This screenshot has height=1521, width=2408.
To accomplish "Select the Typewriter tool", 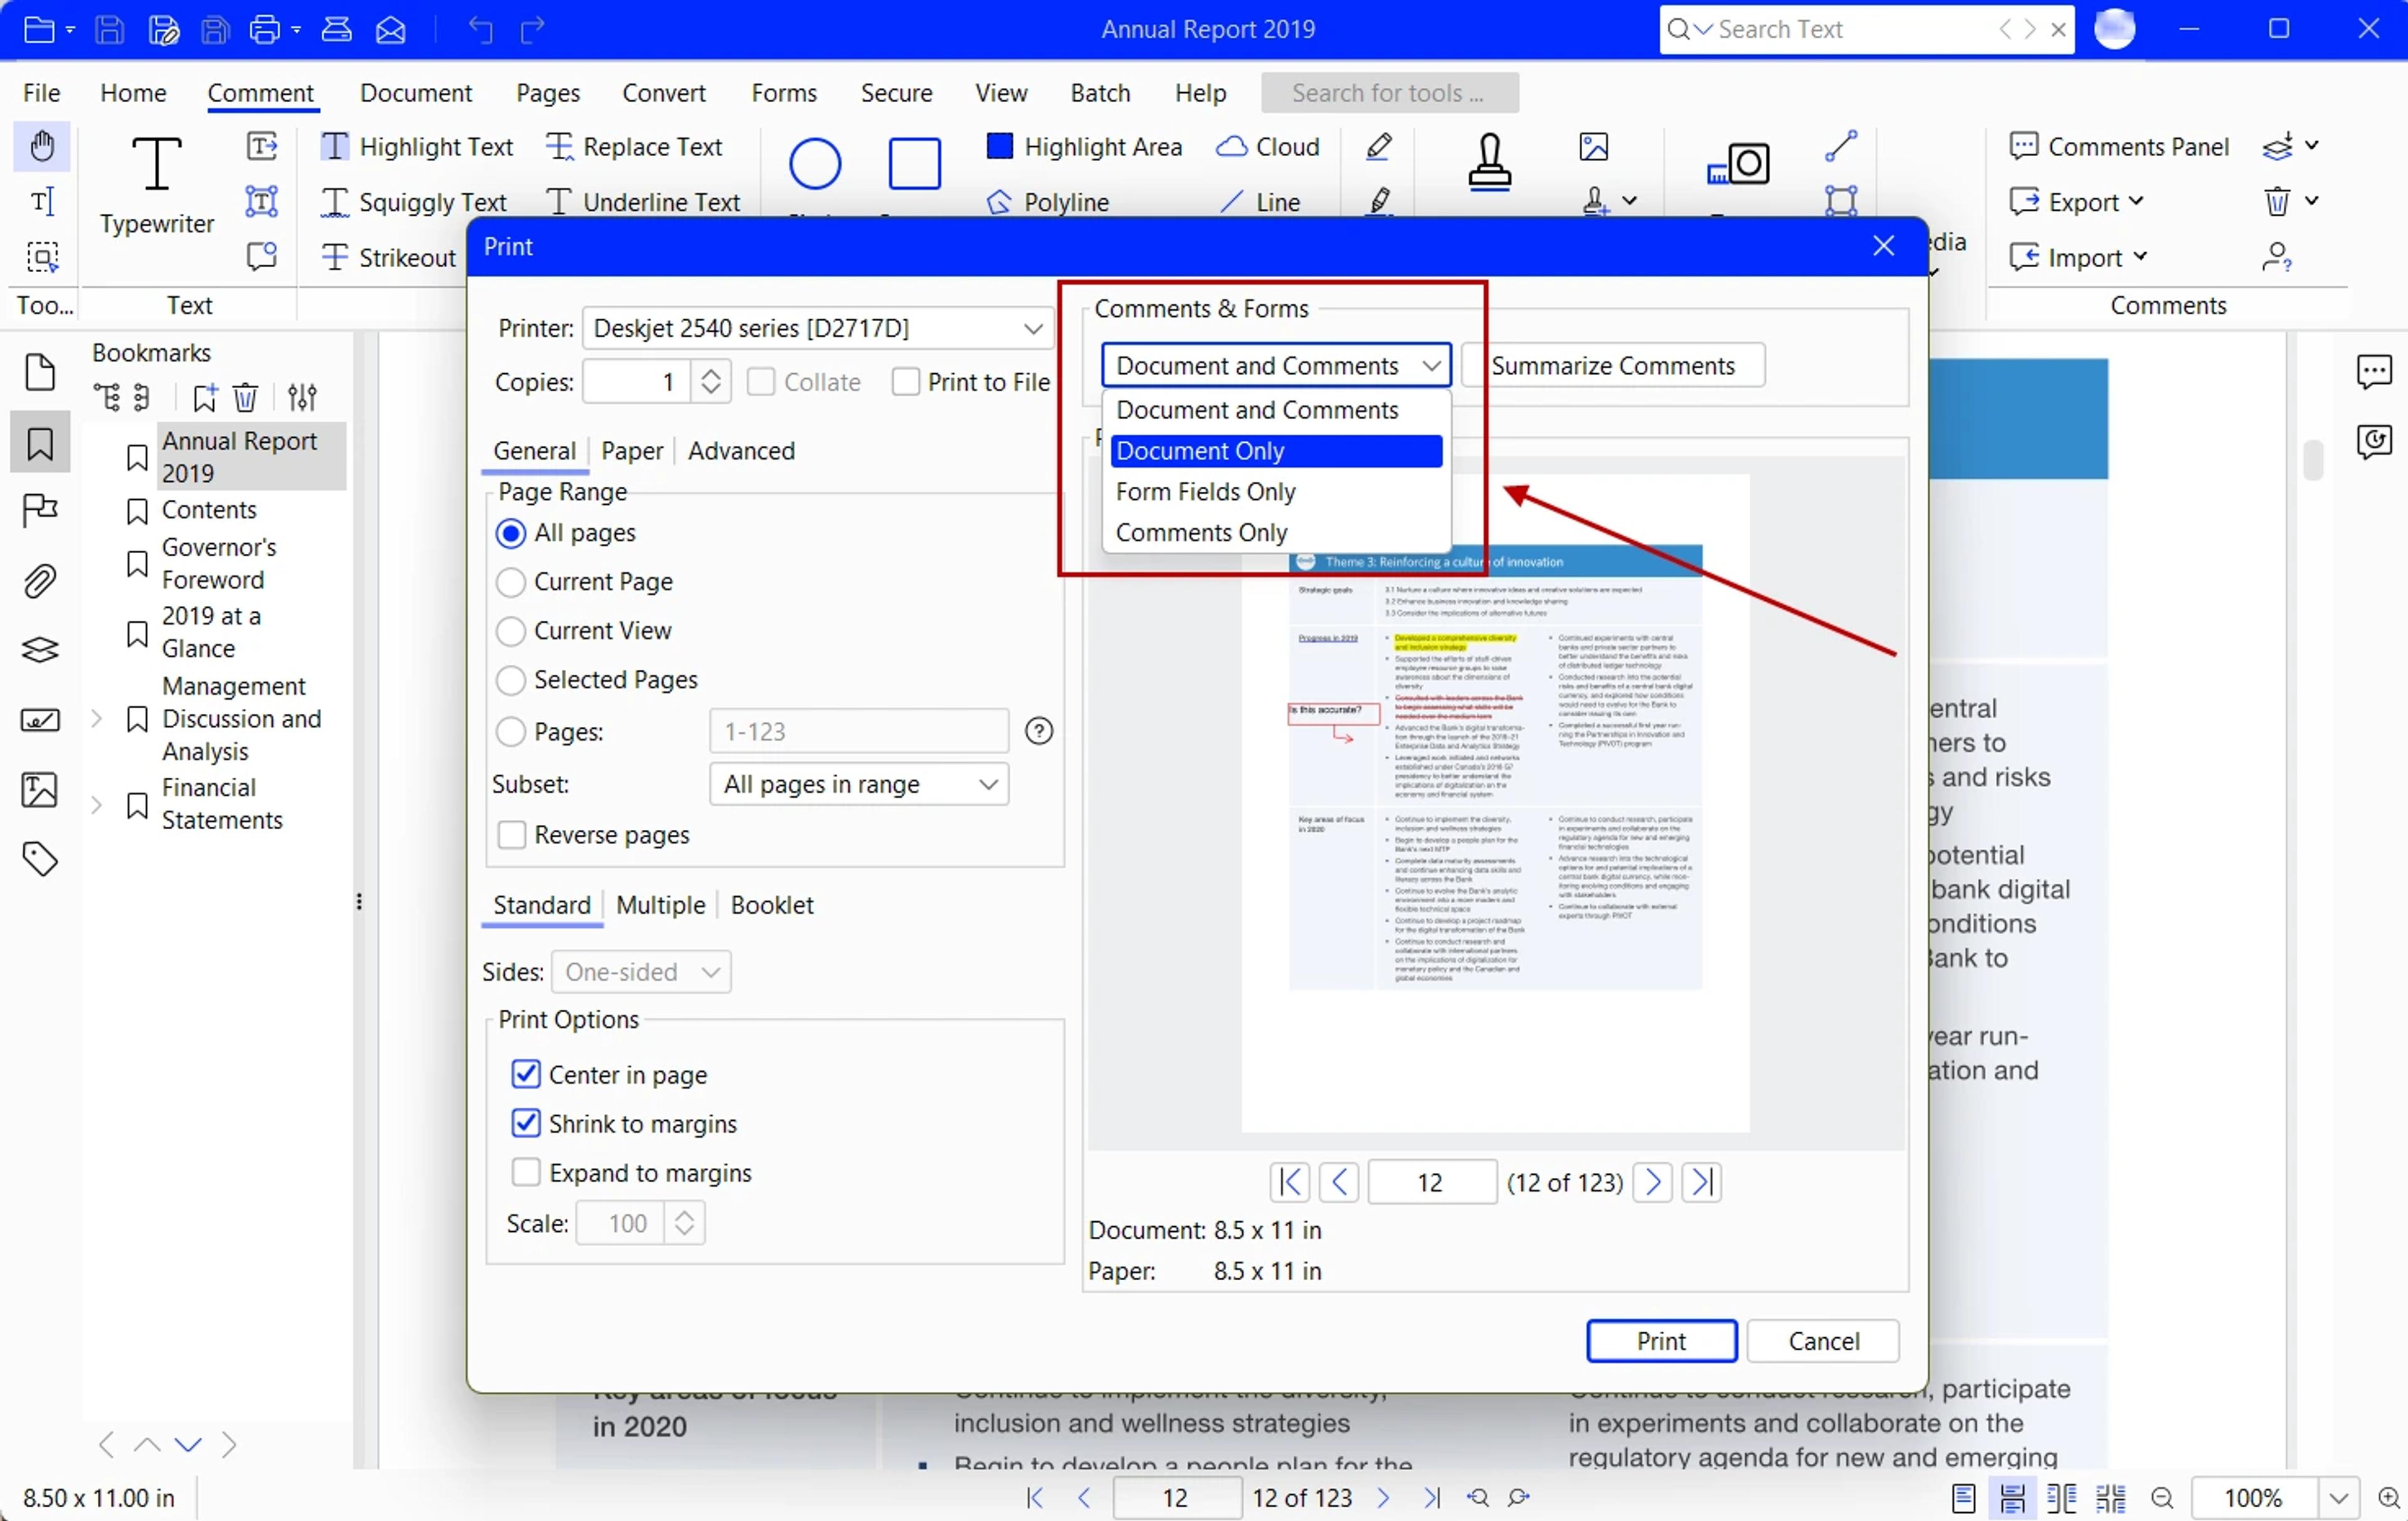I will (x=157, y=185).
